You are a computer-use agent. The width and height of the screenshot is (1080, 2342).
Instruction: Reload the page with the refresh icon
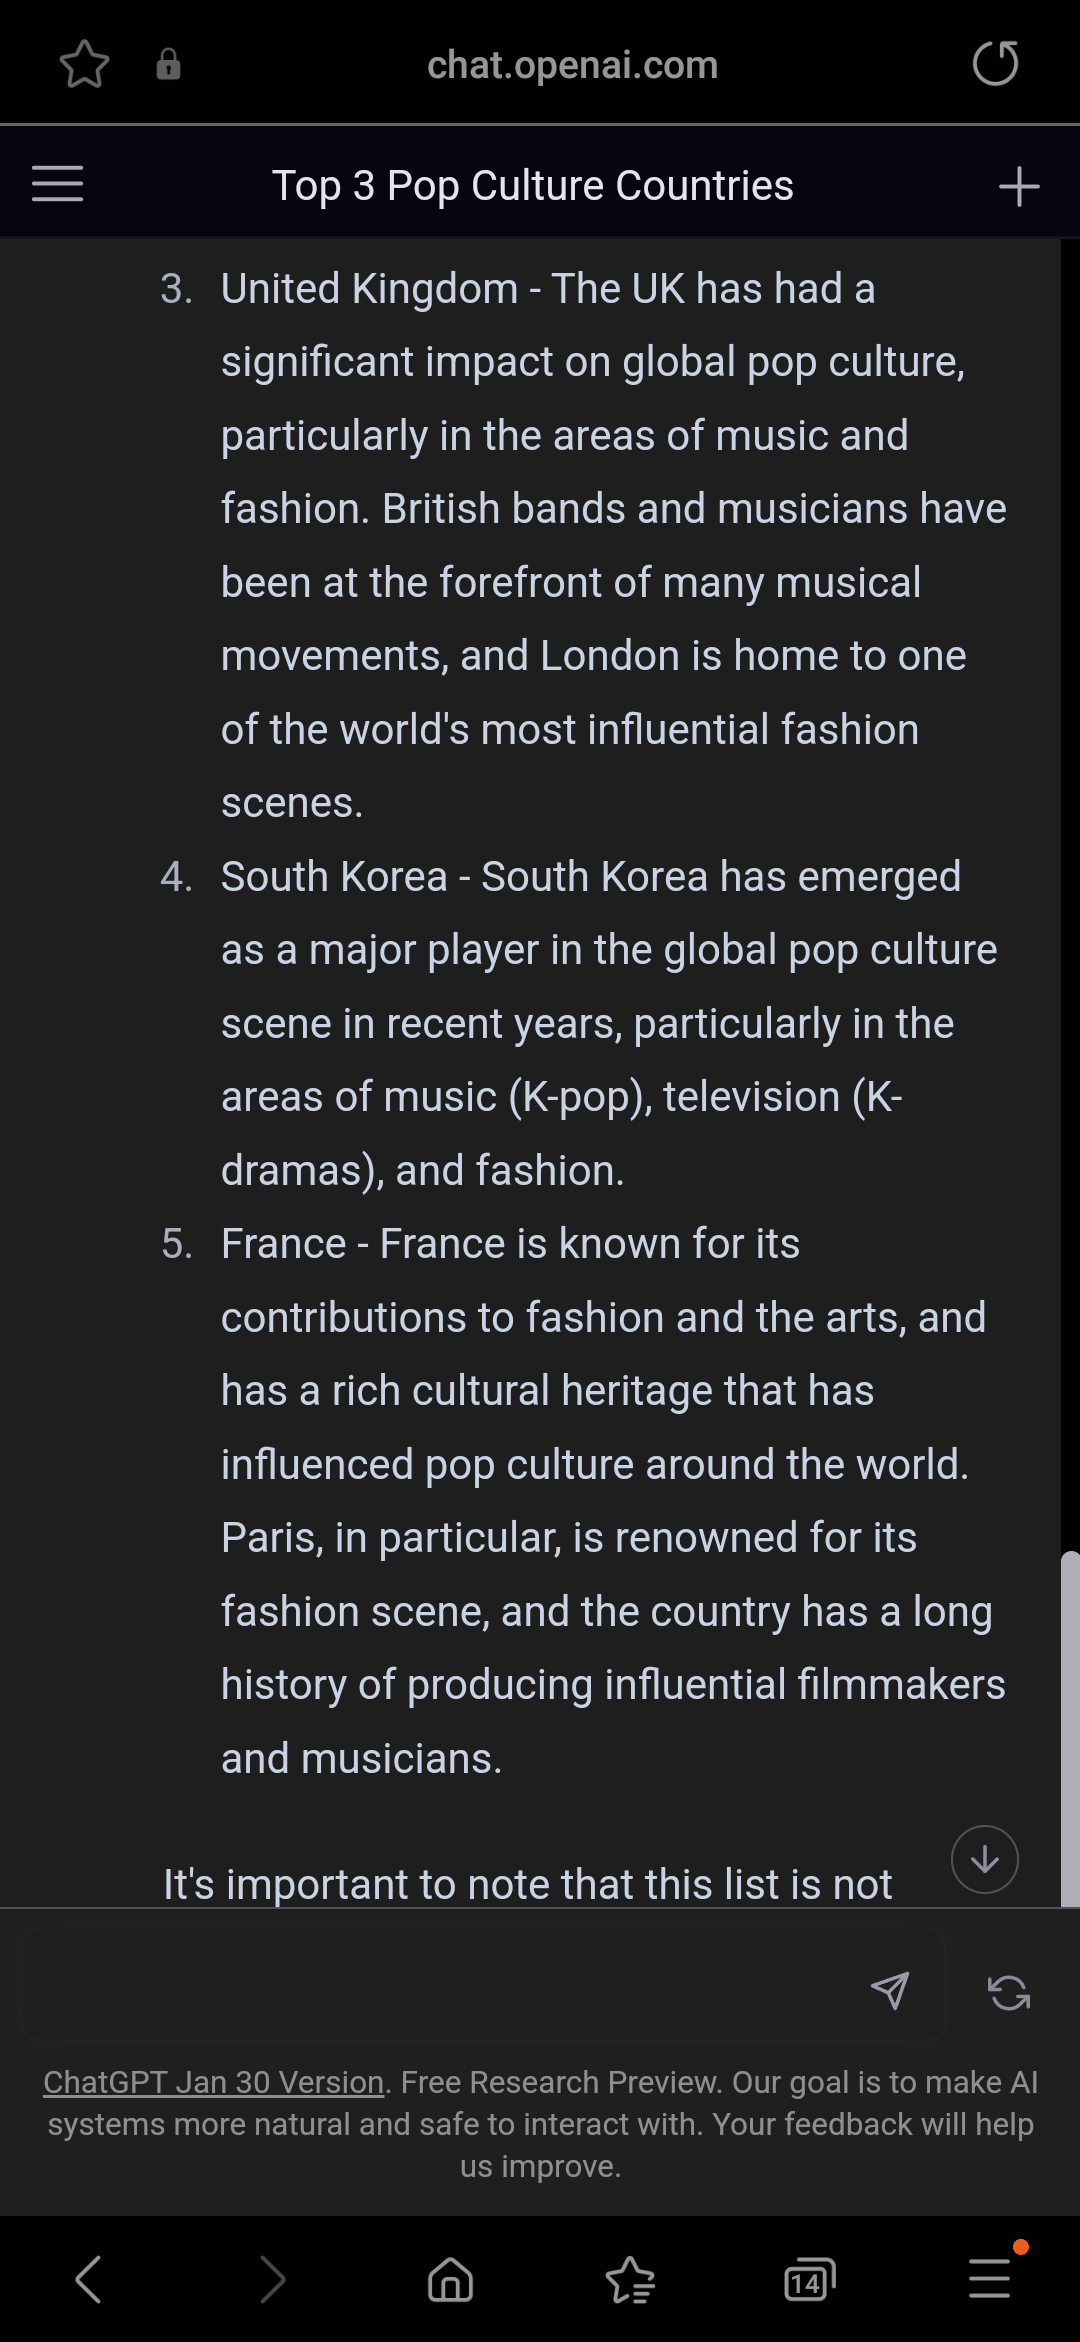[x=995, y=64]
